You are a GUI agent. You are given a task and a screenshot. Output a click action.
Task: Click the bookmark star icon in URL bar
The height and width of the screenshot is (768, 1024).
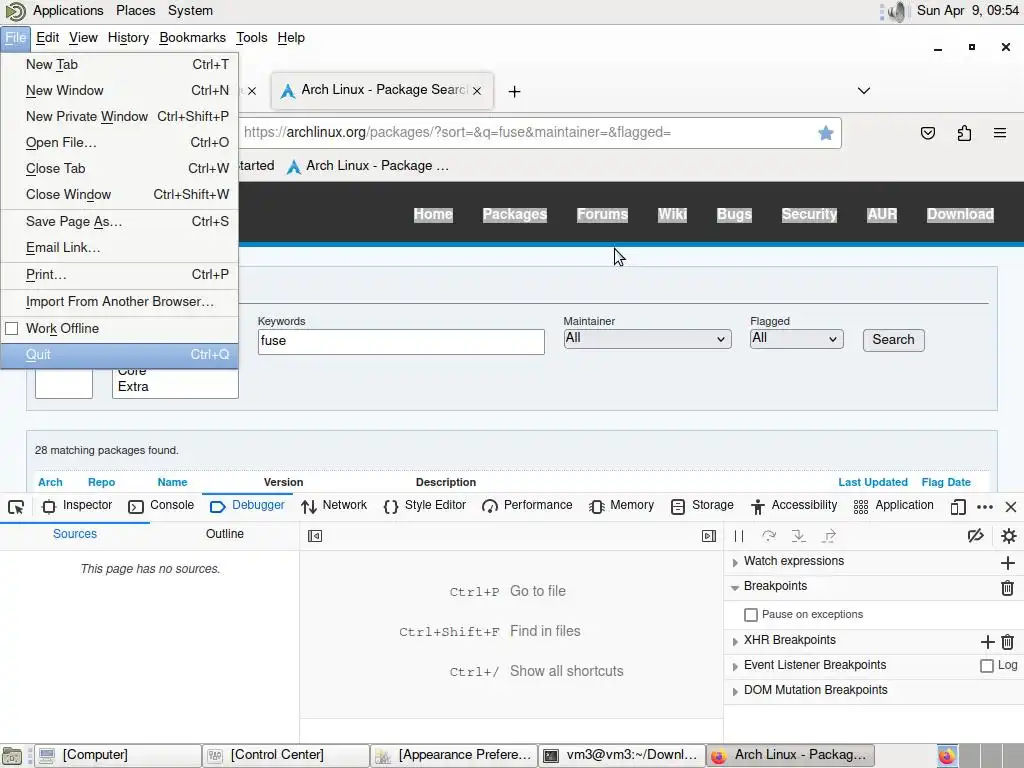tap(825, 133)
